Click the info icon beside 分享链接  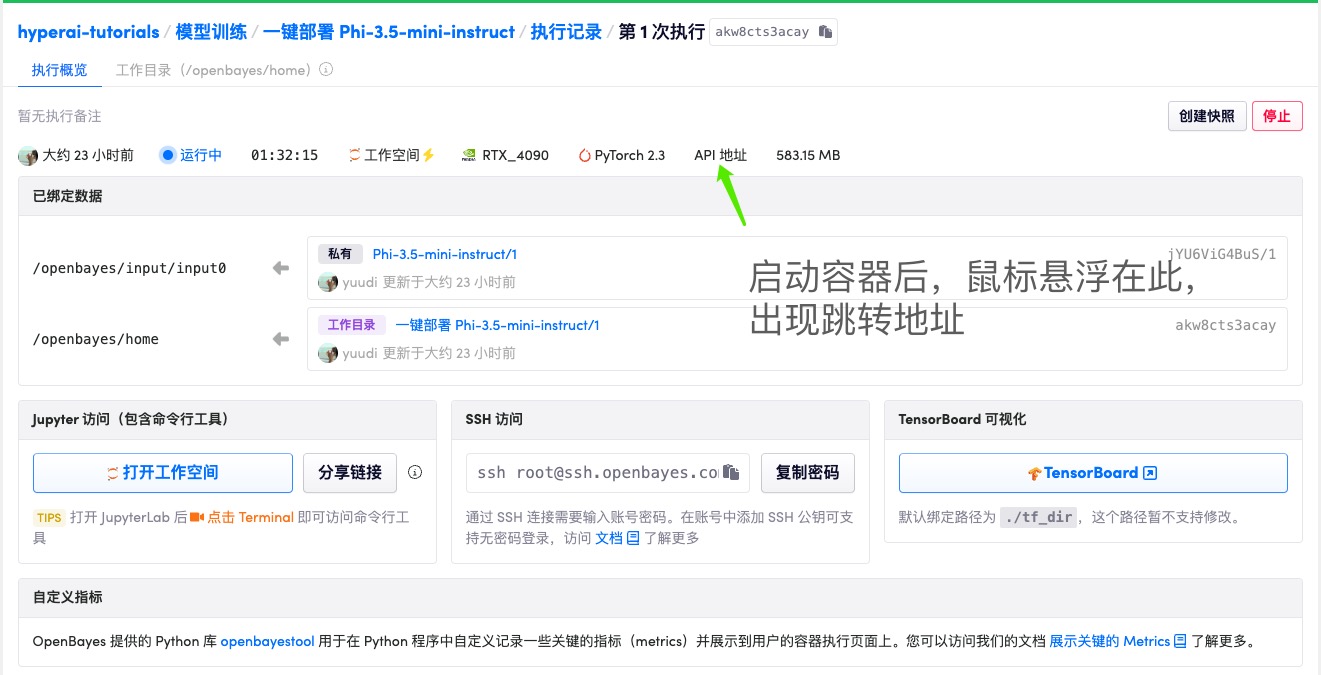[415, 472]
